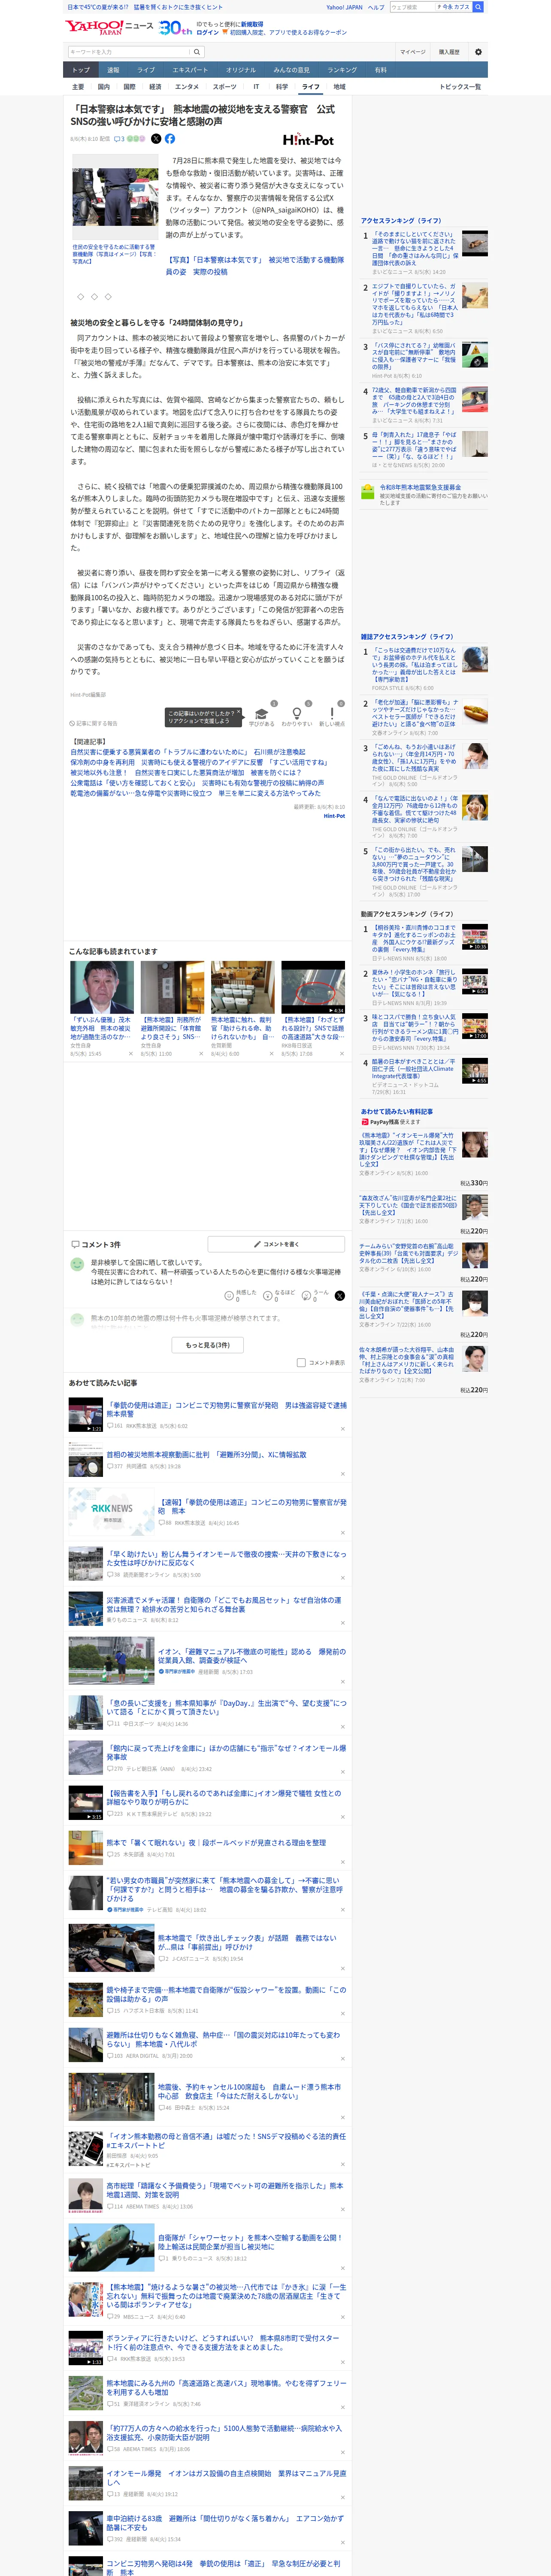Open the エキスパート navigation tab
The width and height of the screenshot is (551, 2576).
190,70
